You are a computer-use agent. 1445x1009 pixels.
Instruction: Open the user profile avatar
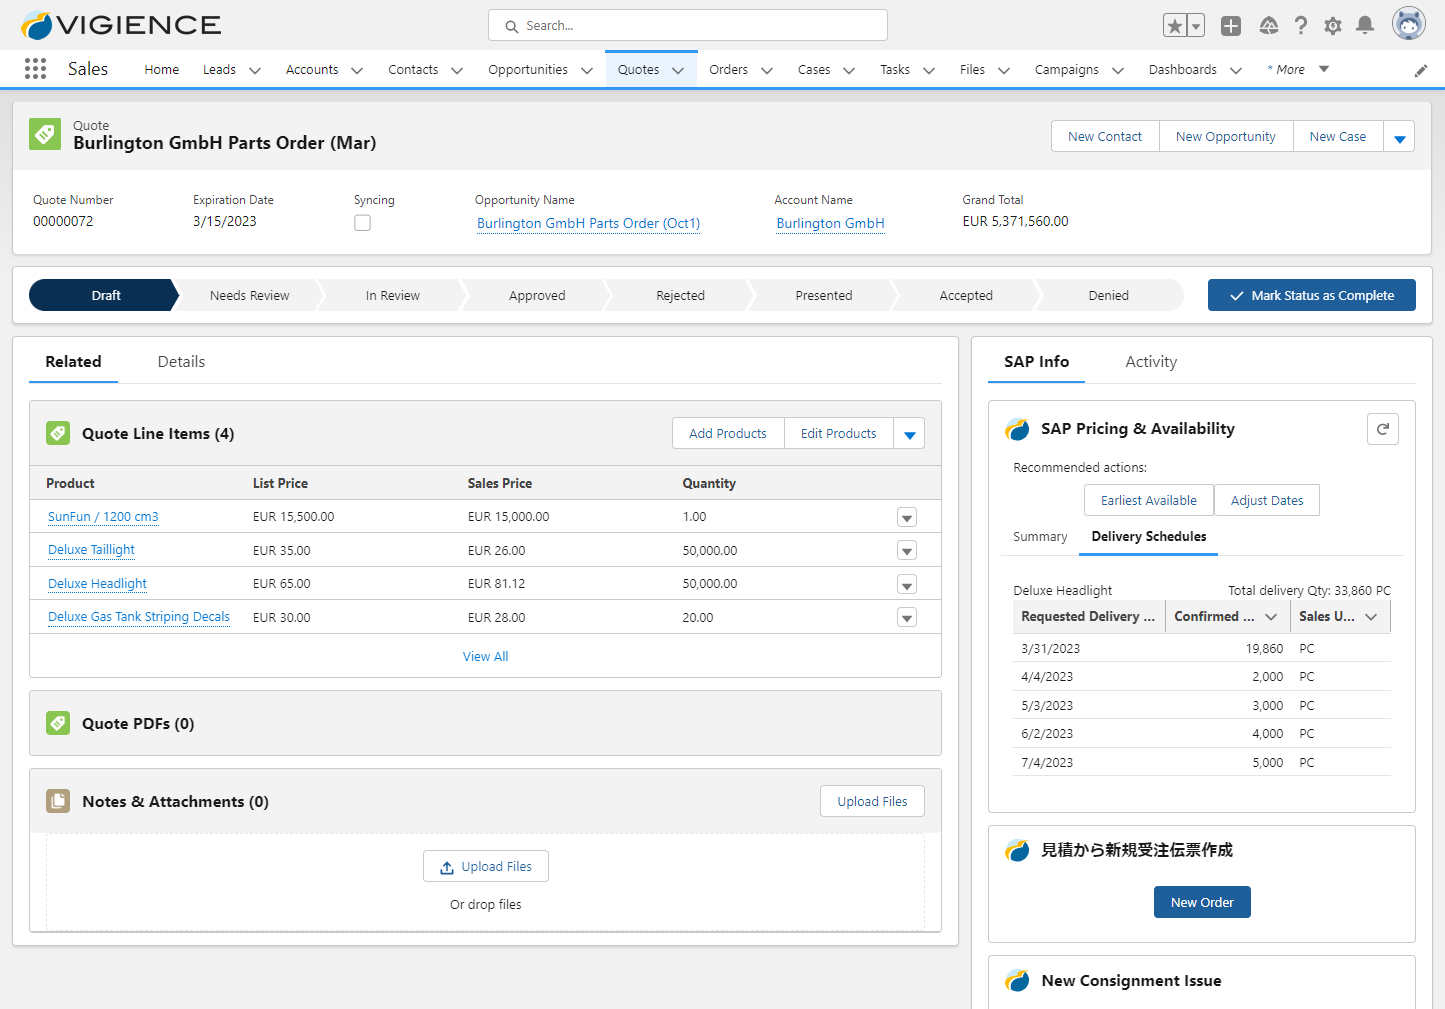1409,24
